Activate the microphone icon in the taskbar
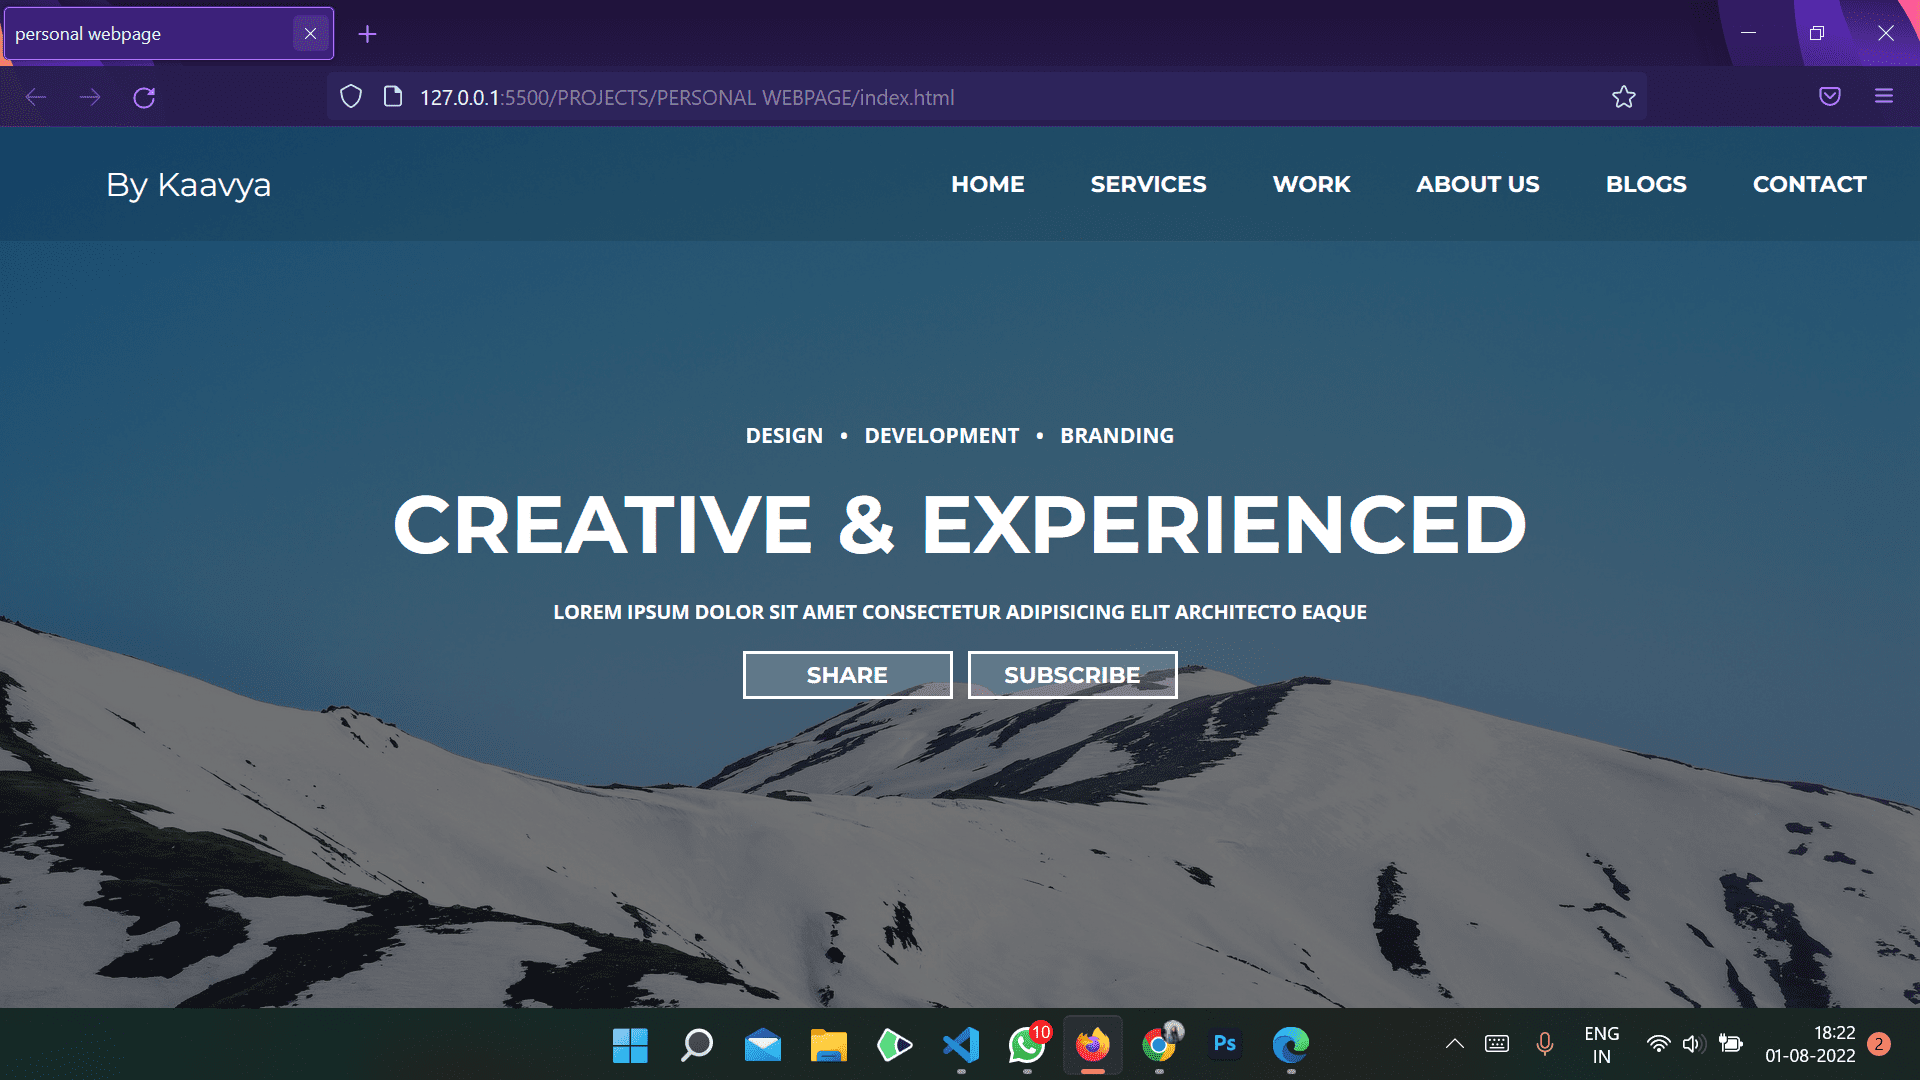The height and width of the screenshot is (1080, 1920). tap(1544, 1043)
